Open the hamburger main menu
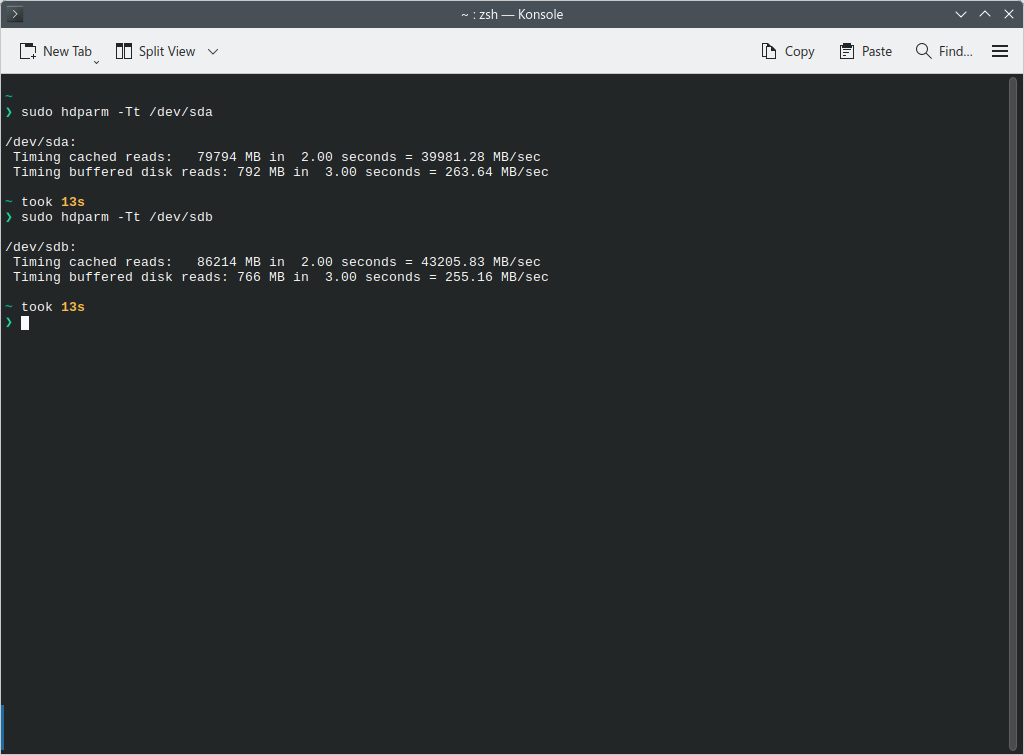The height and width of the screenshot is (755, 1024). click(x=1000, y=51)
